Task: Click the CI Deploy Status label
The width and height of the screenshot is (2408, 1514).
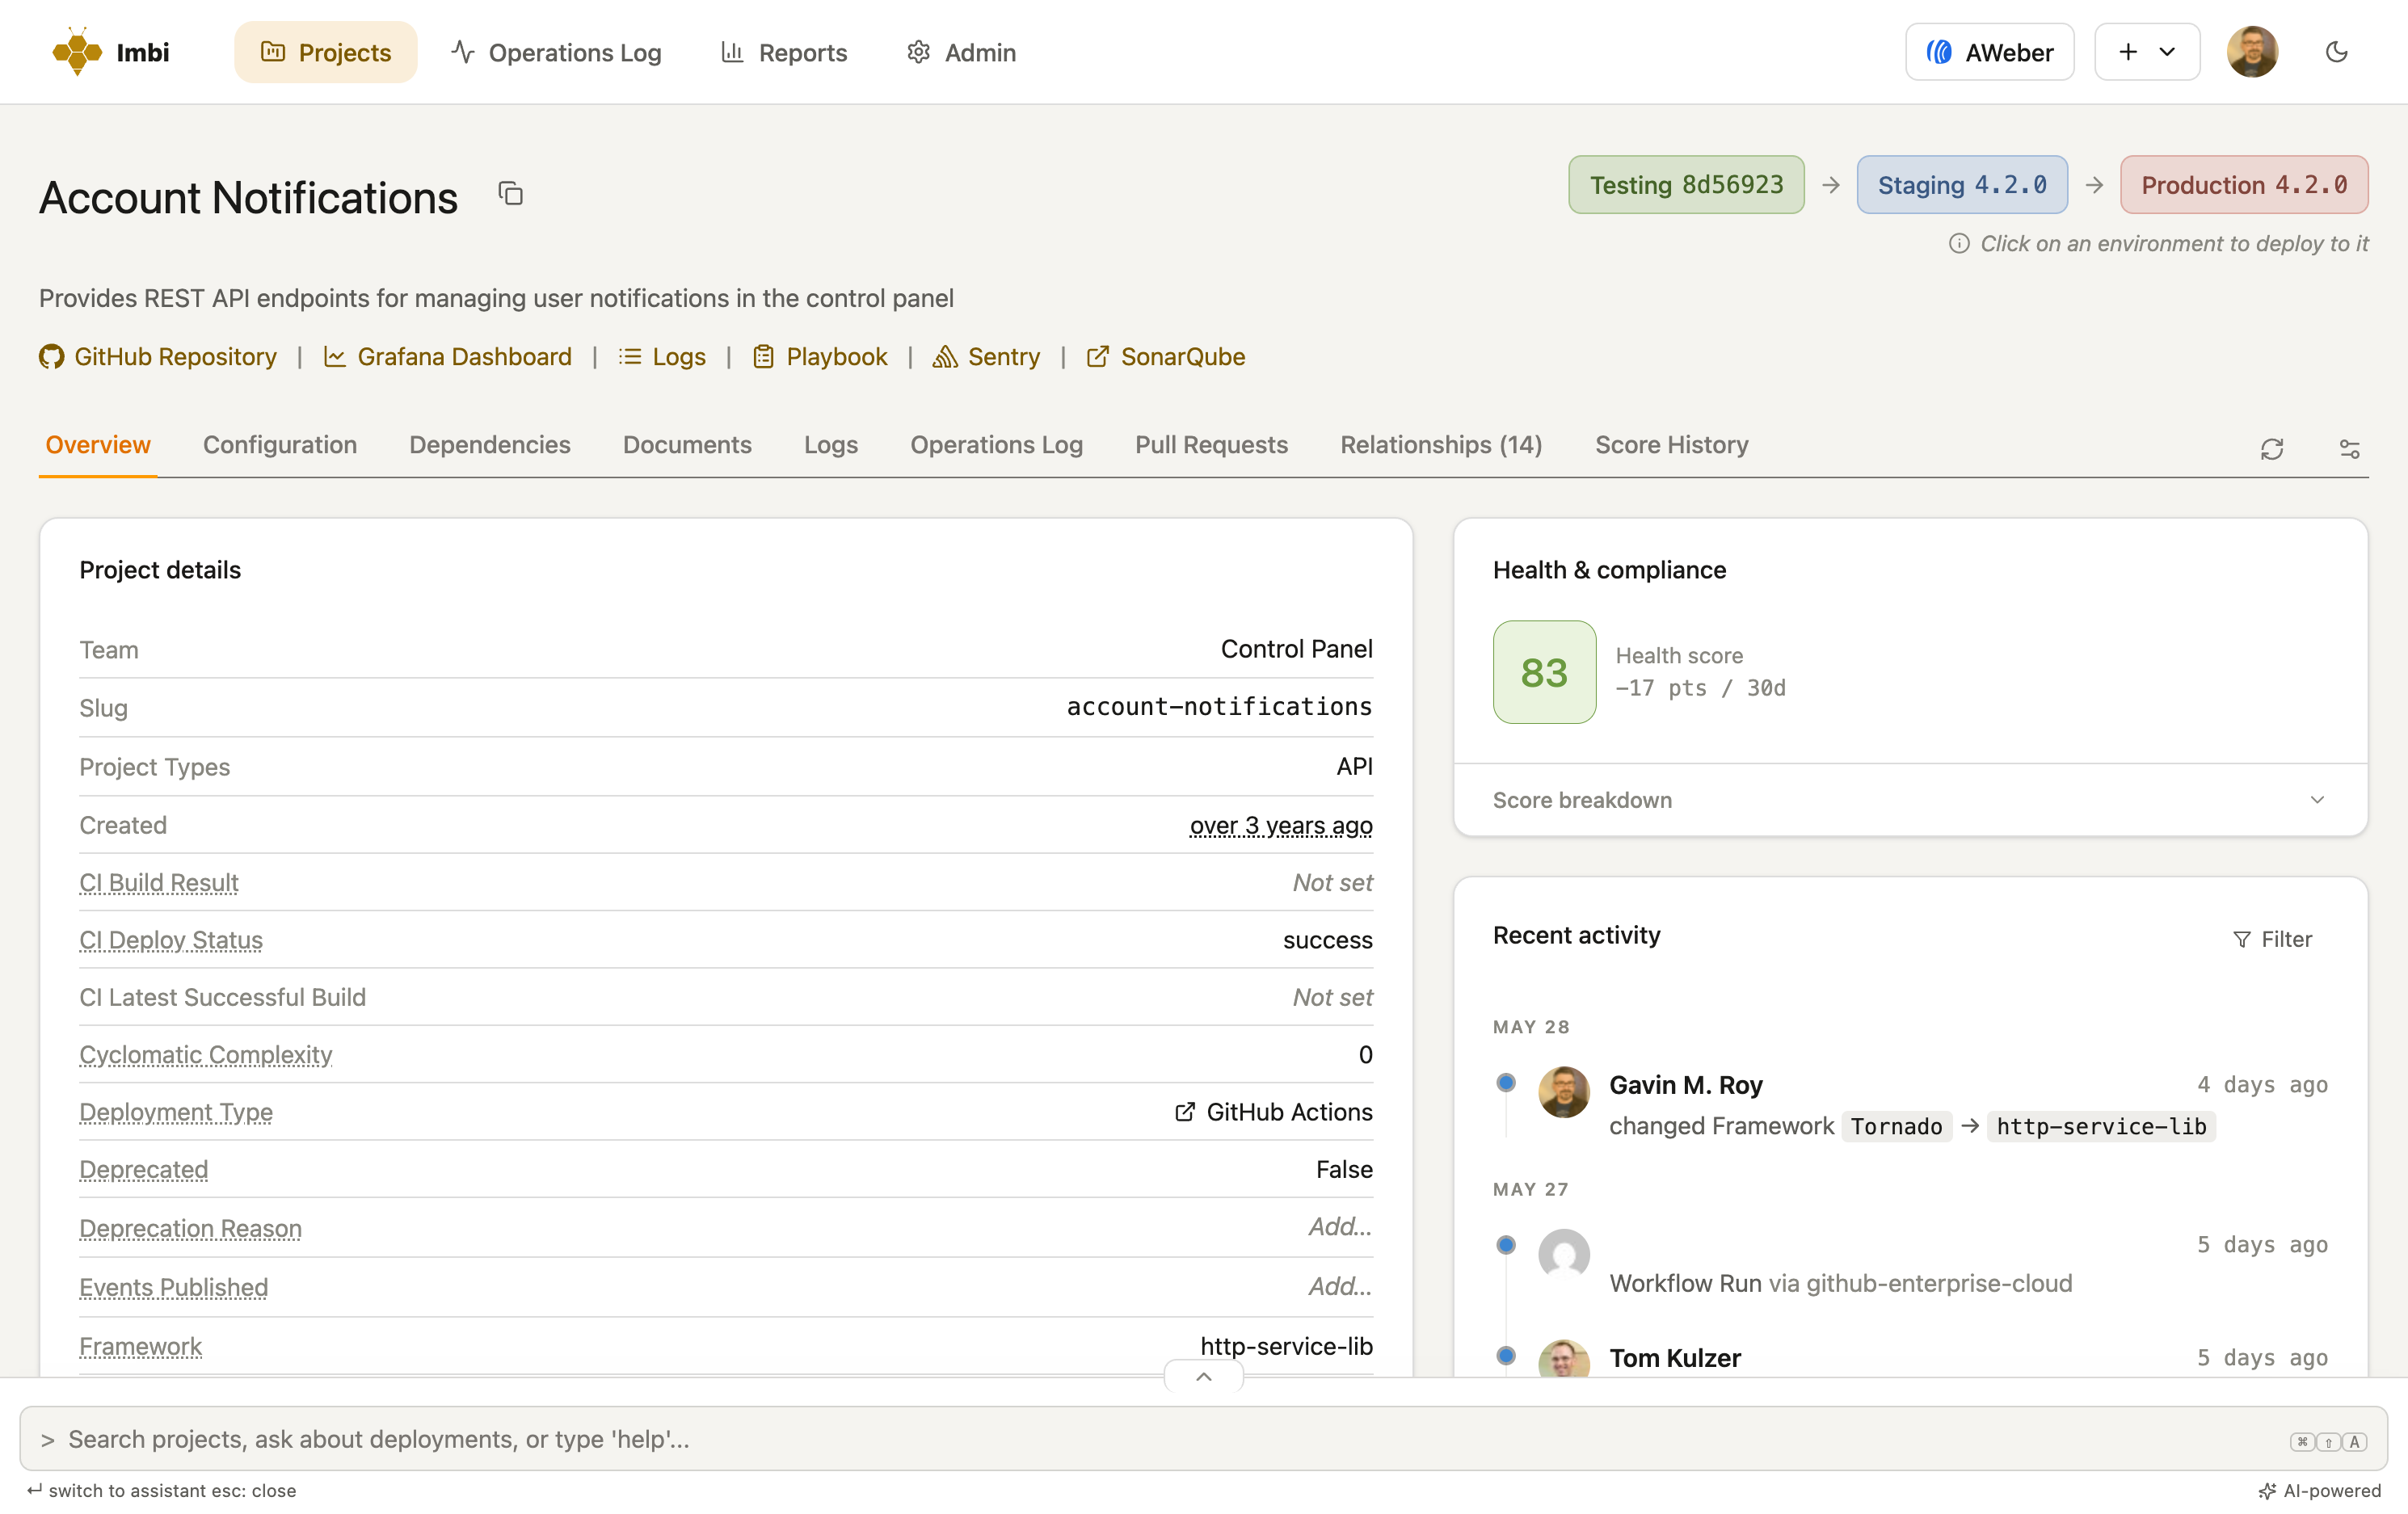Action: tap(171, 940)
